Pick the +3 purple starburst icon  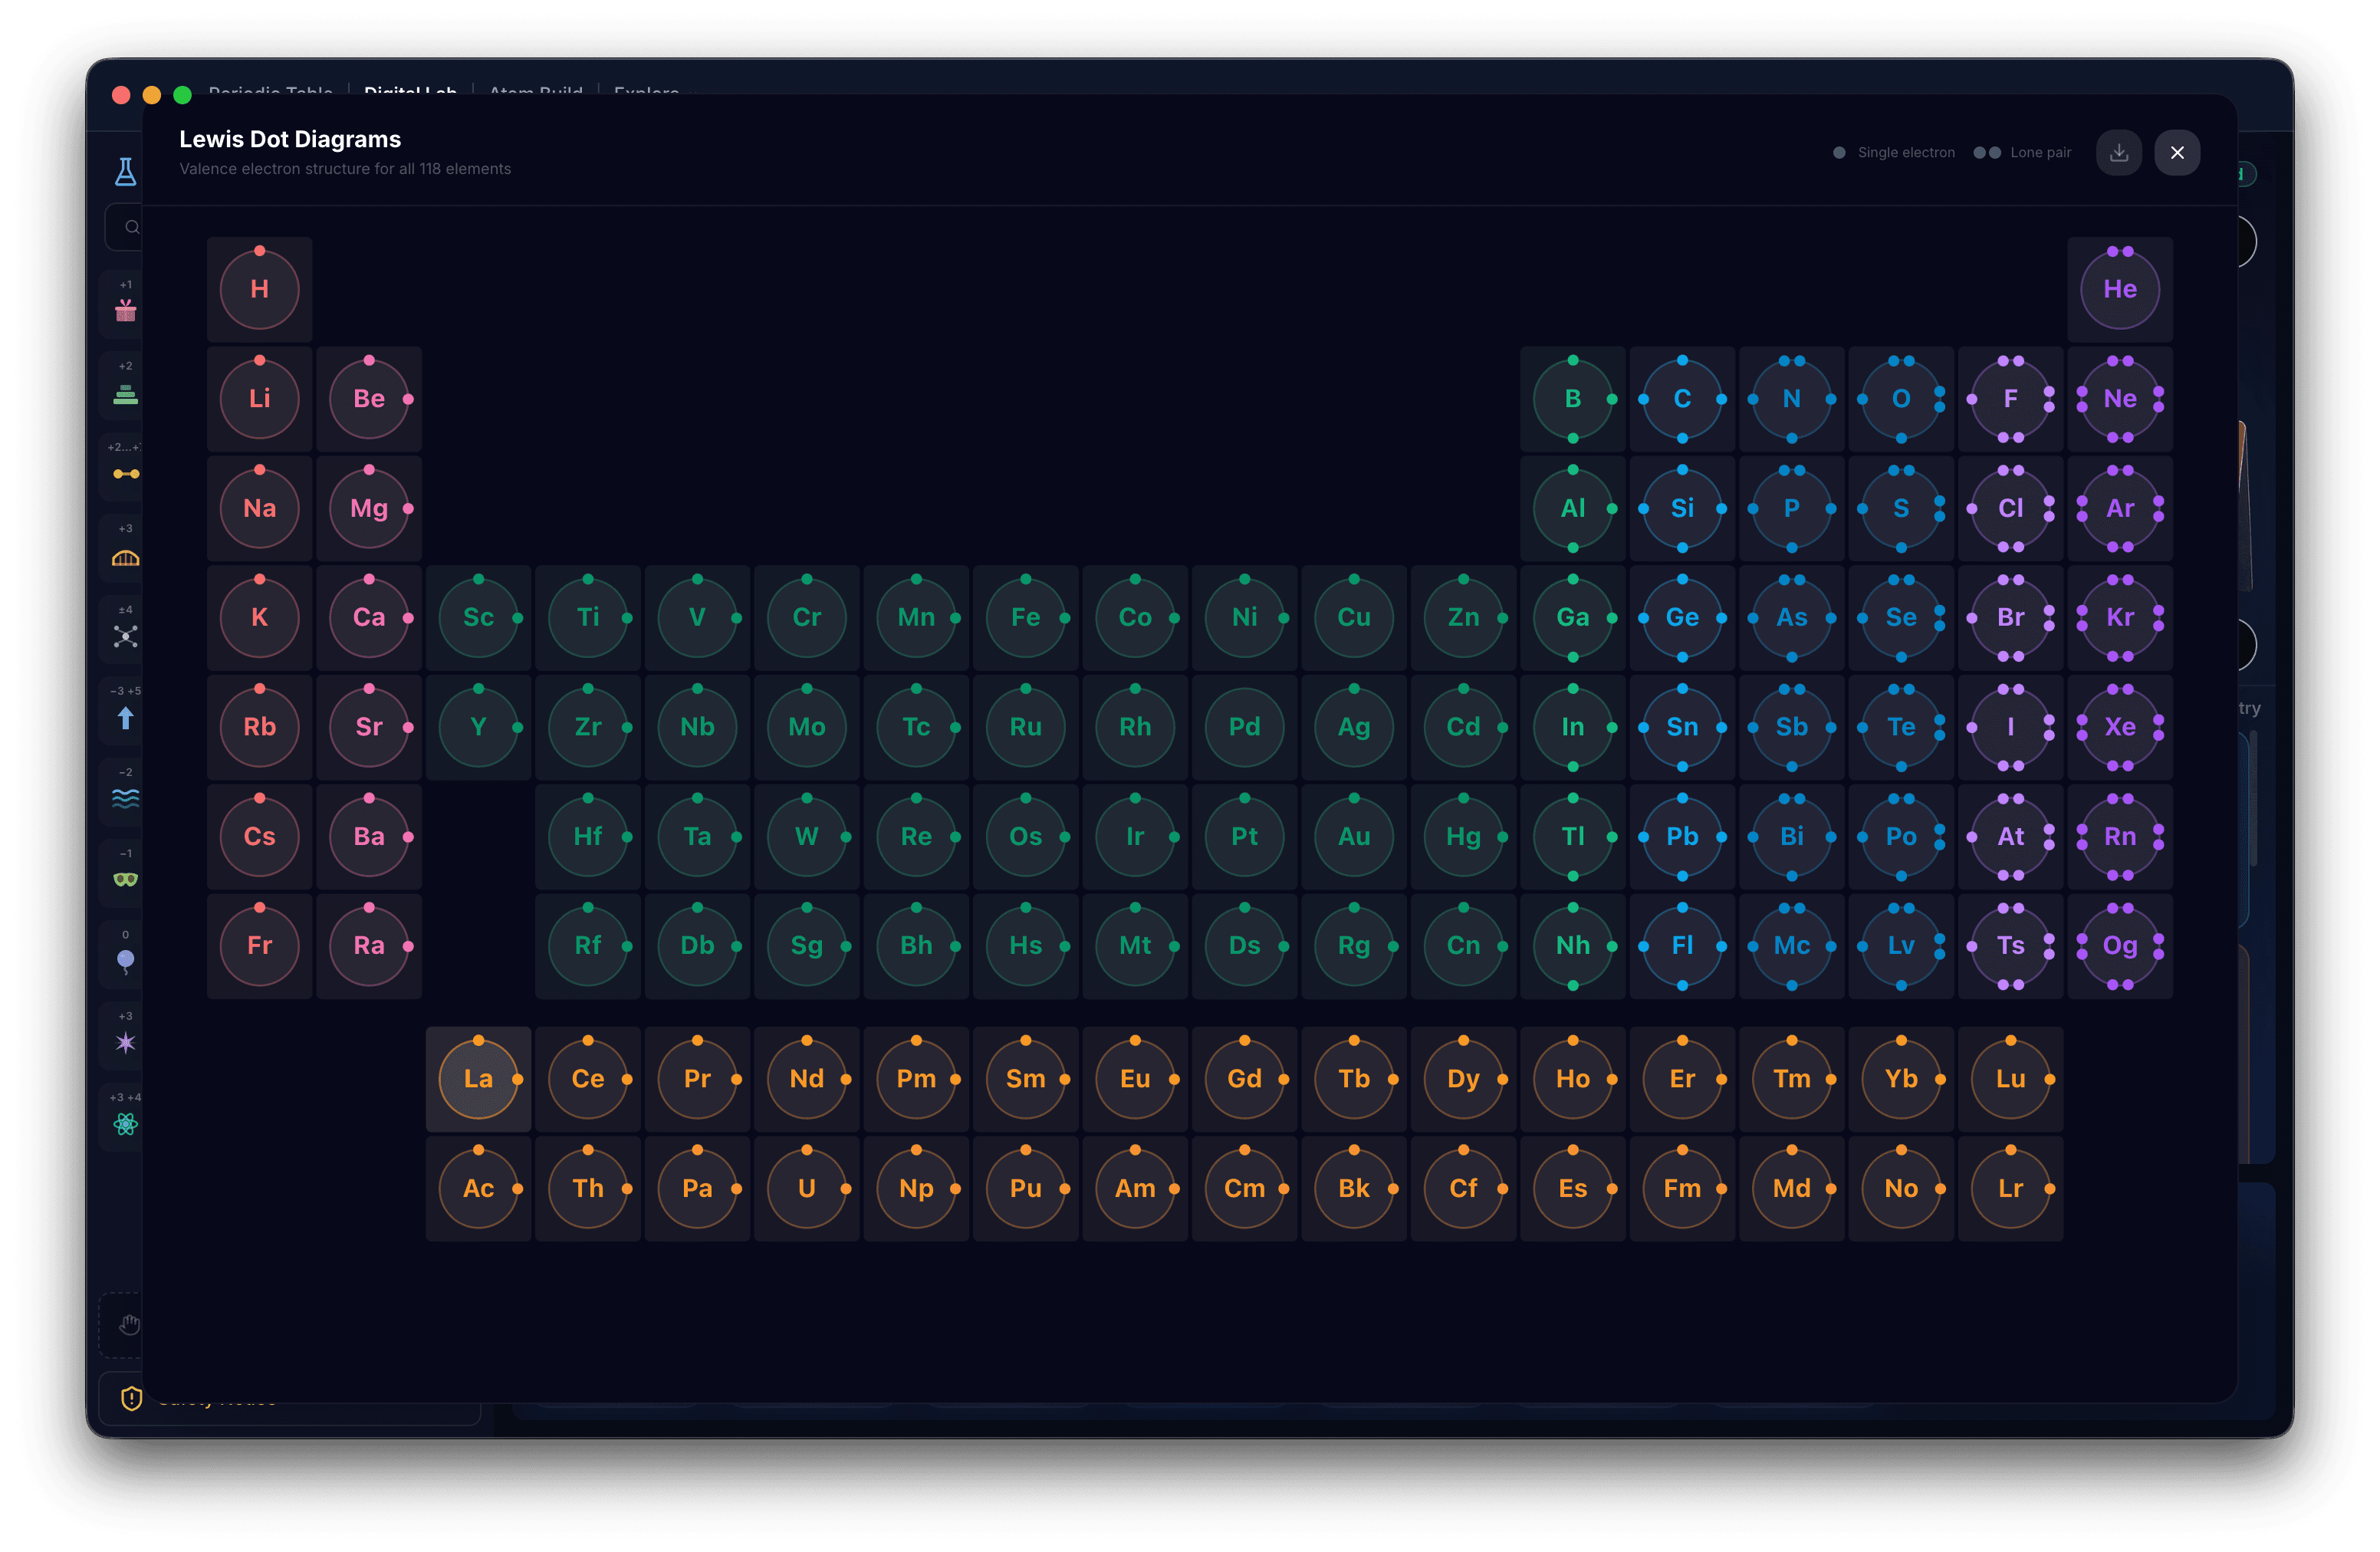coord(125,1043)
